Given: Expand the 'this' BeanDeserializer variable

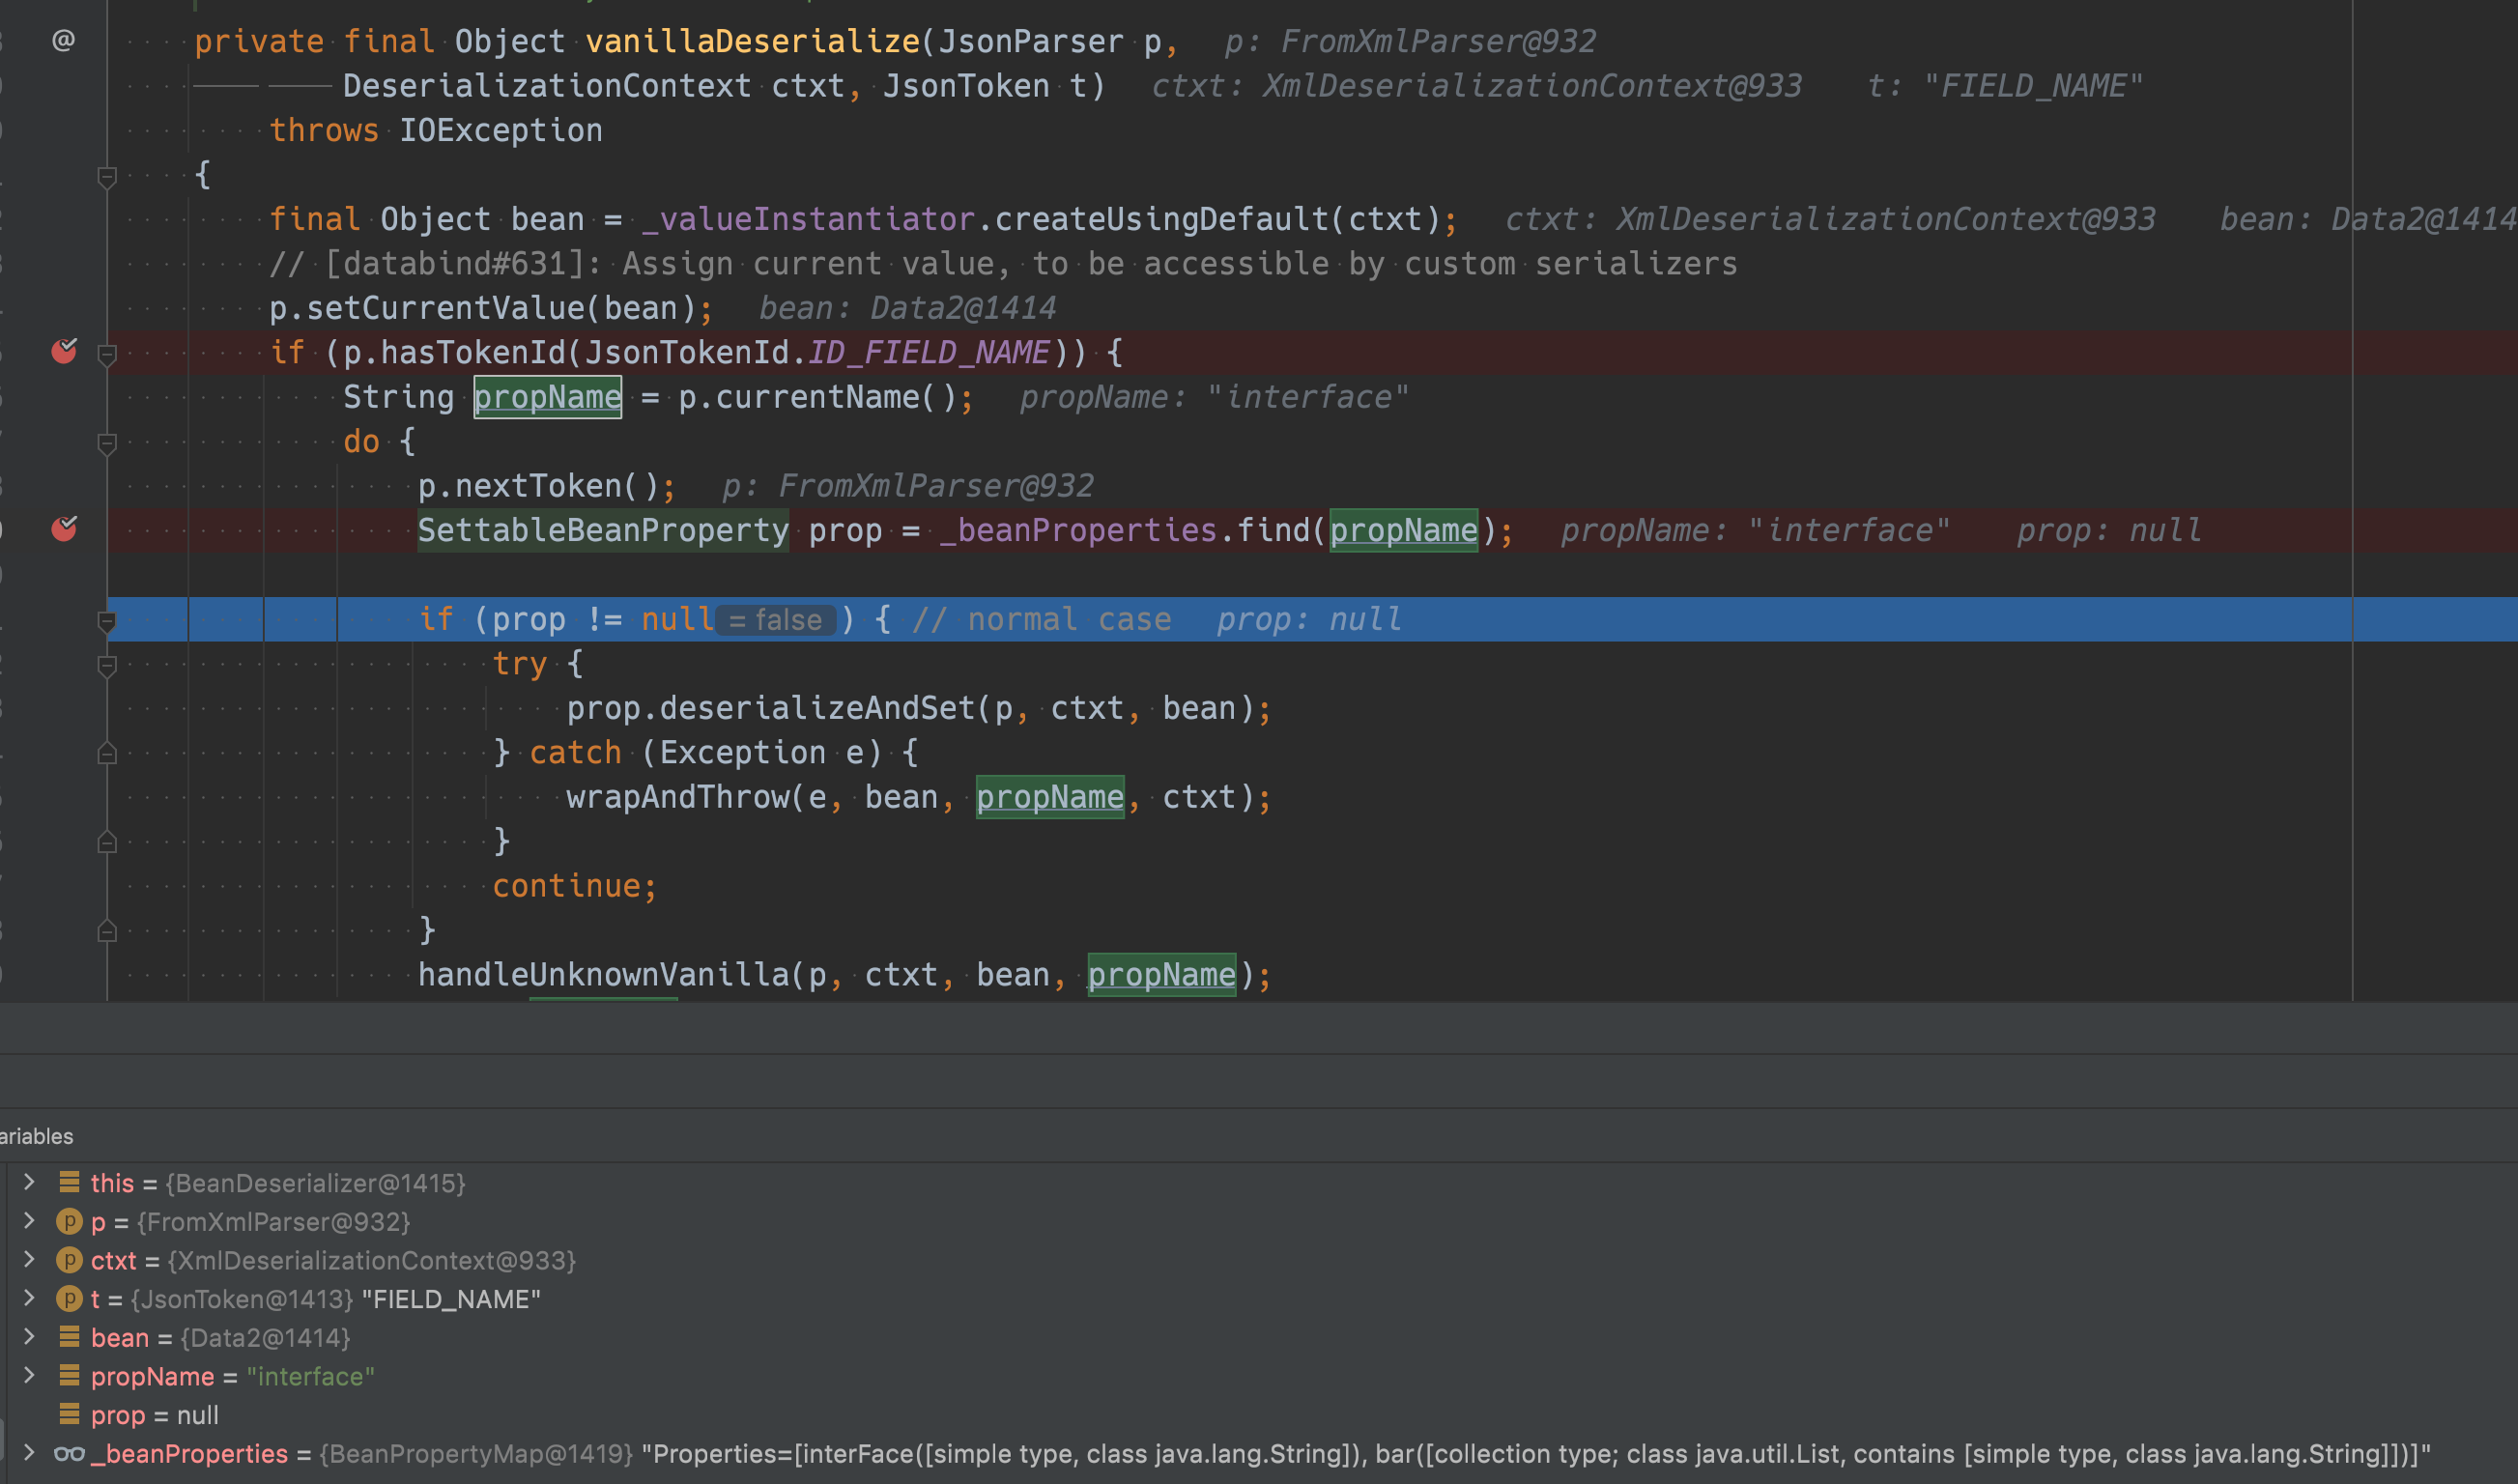Looking at the screenshot, I should tap(29, 1182).
